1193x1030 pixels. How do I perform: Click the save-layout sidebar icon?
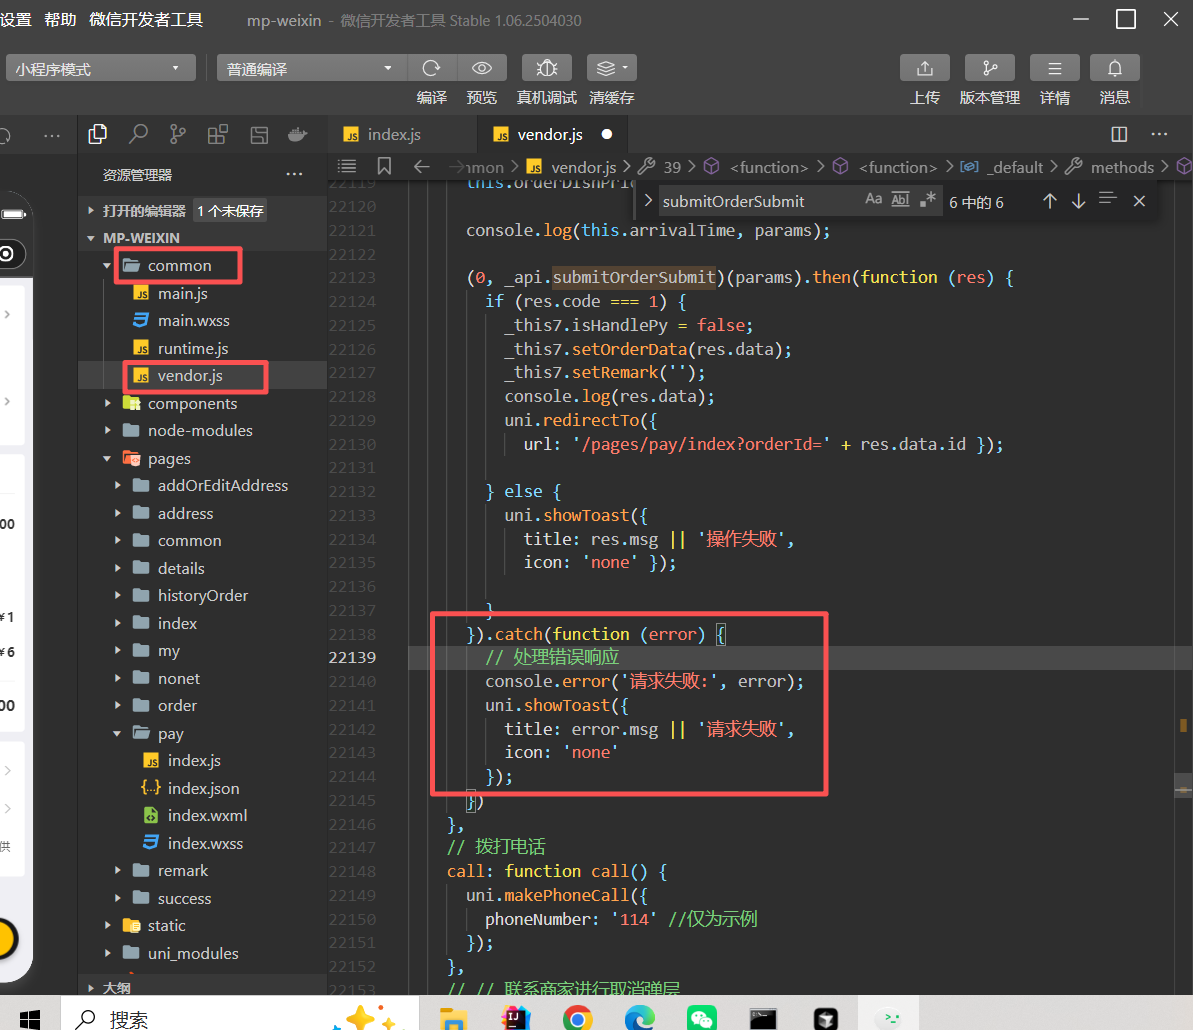259,135
